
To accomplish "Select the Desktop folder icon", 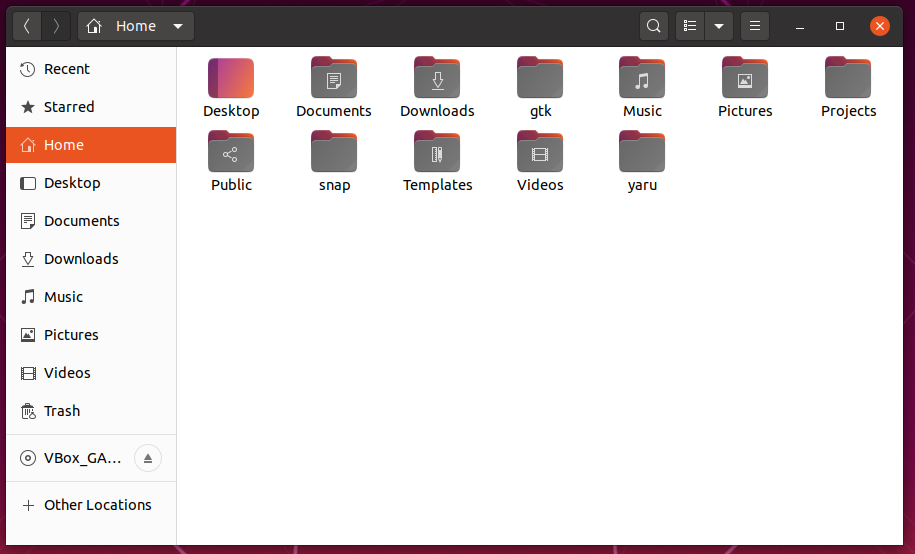I will (x=231, y=78).
